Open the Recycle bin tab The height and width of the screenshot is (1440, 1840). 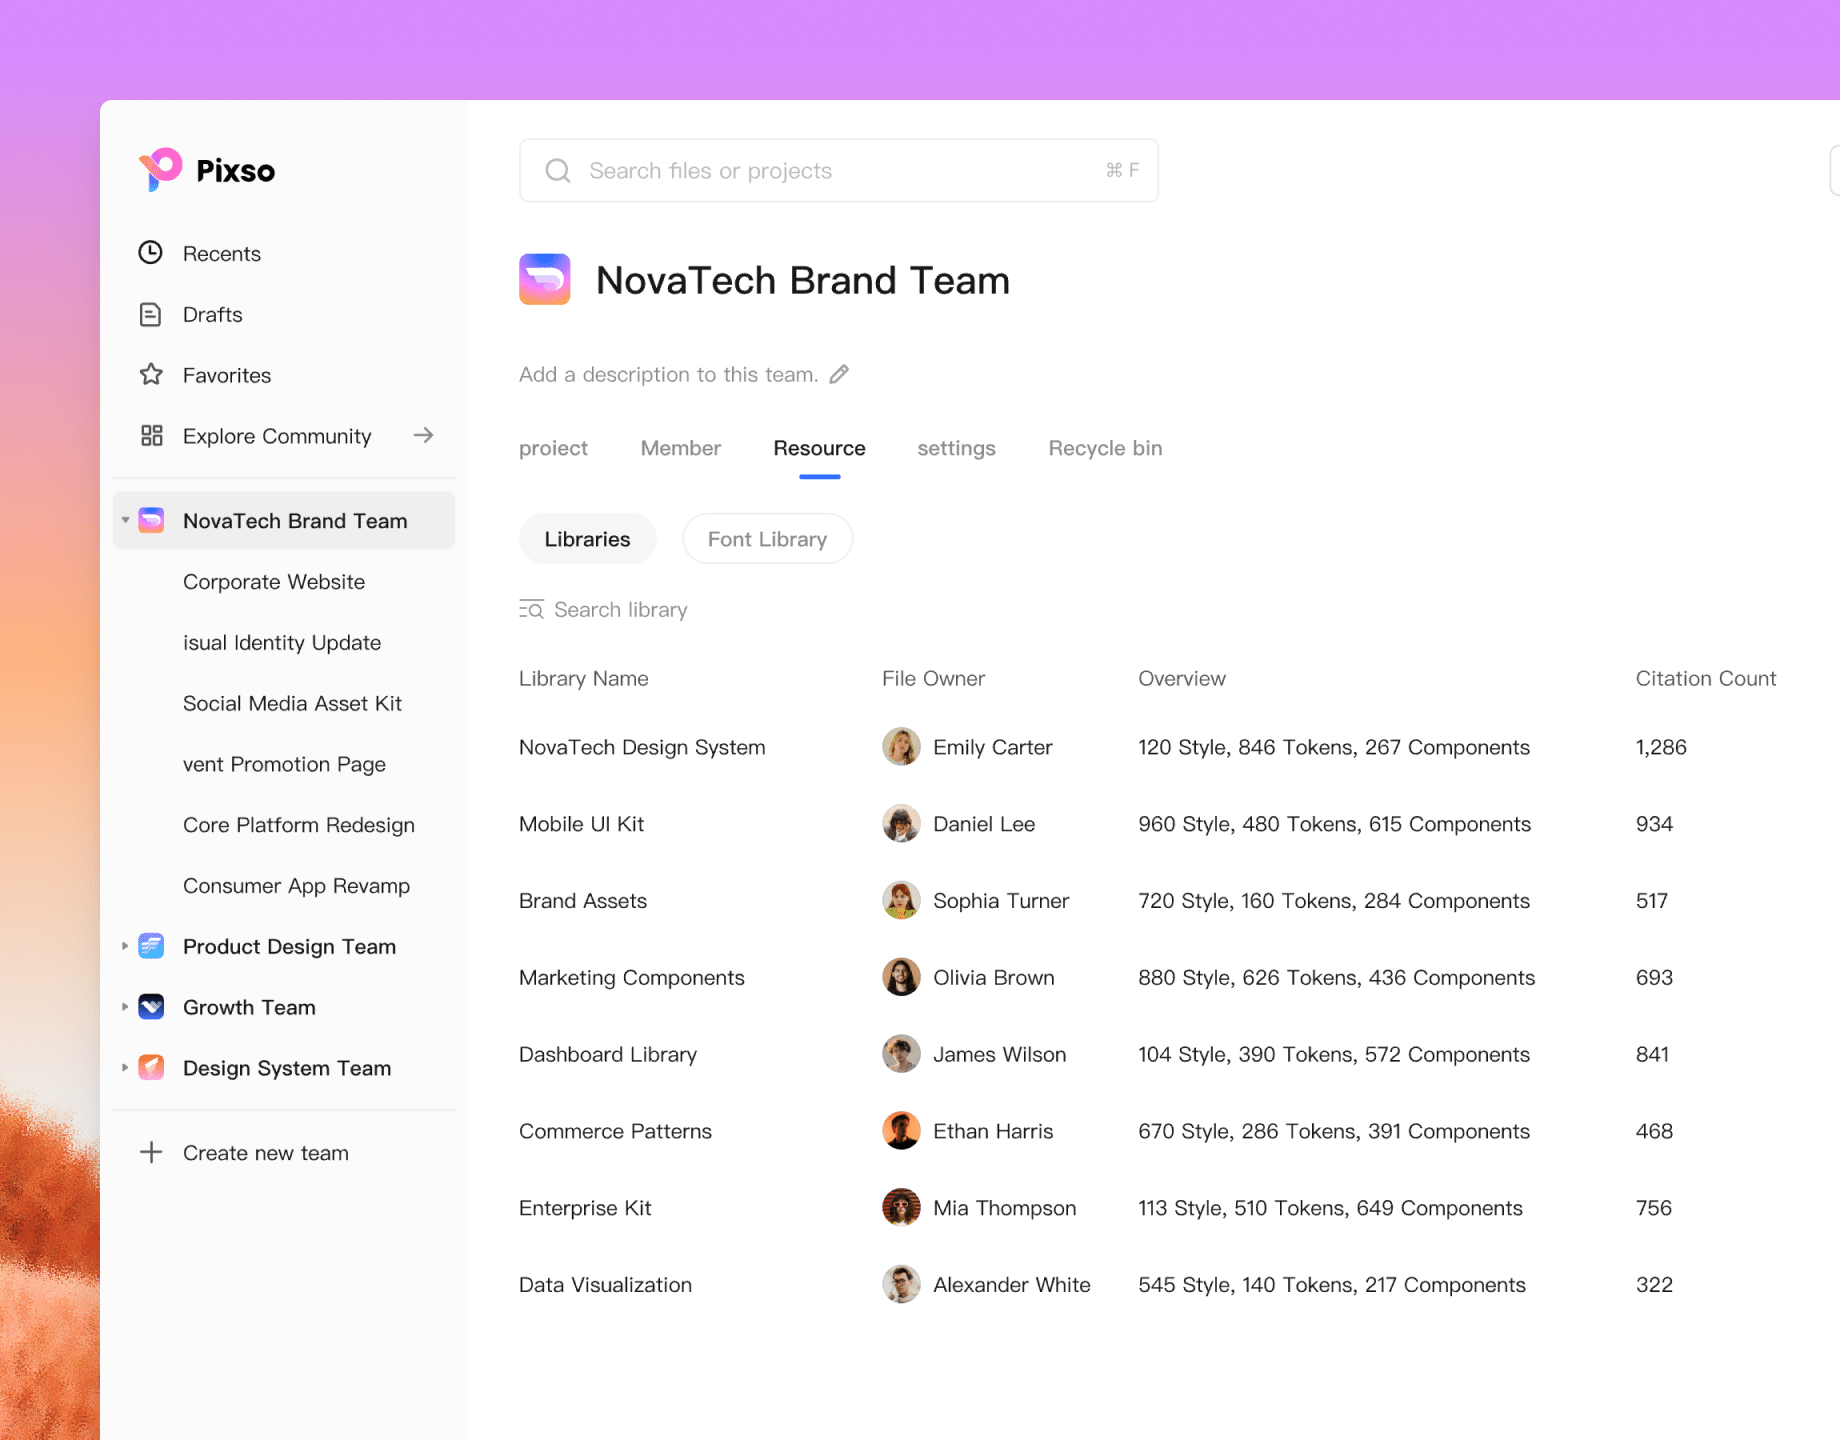[x=1104, y=448]
